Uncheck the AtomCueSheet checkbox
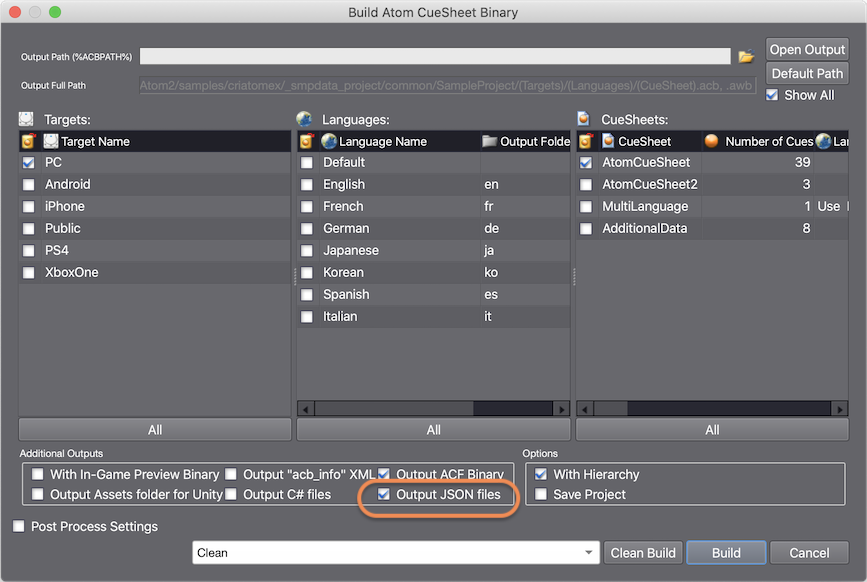The height and width of the screenshot is (582, 867). [586, 162]
